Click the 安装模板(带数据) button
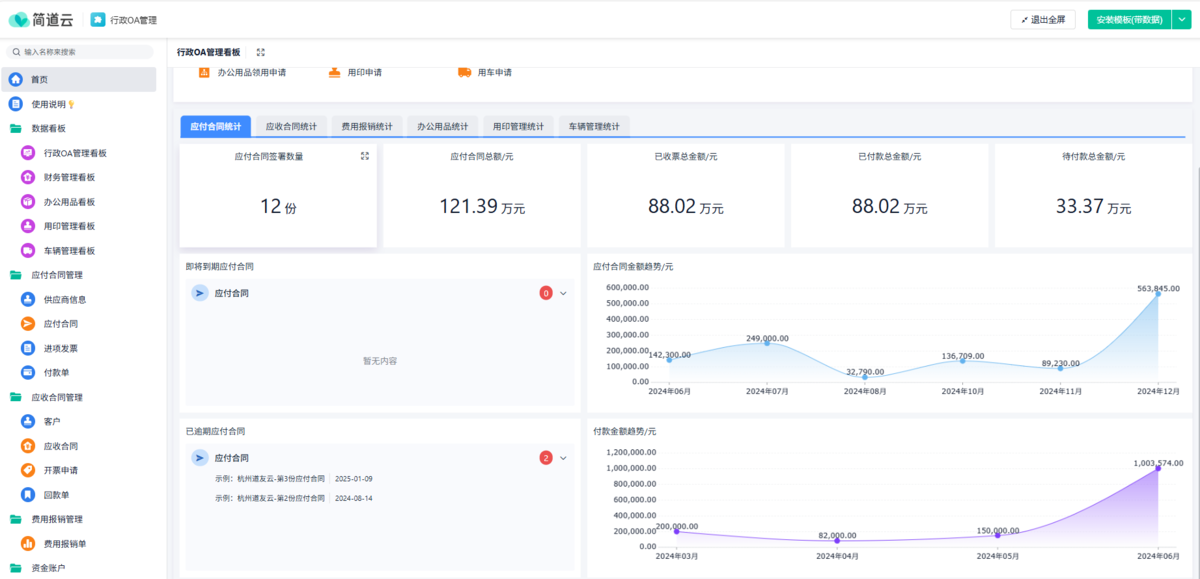Image resolution: width=1200 pixels, height=579 pixels. pyautogui.click(x=1128, y=20)
